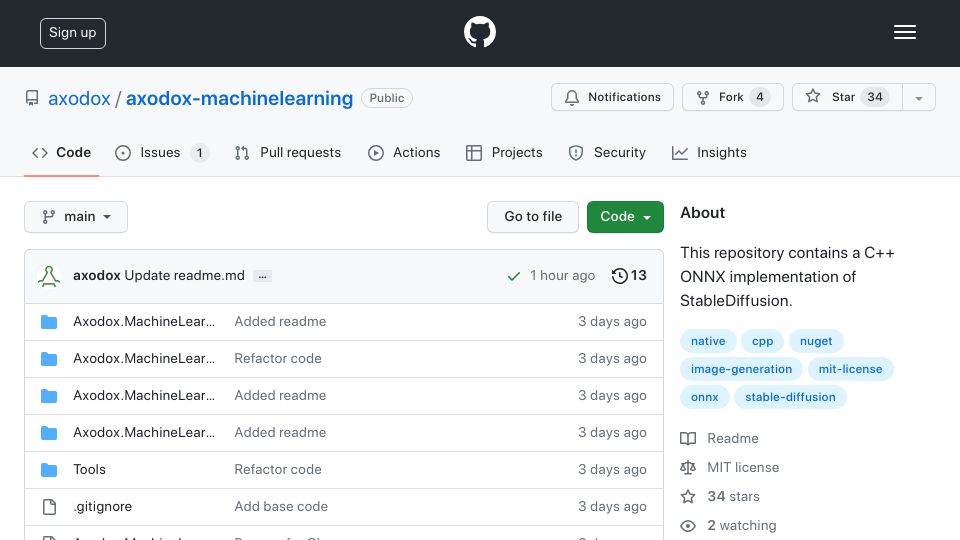Expand commit details ellipsis button
This screenshot has width=960, height=540.
pyautogui.click(x=263, y=276)
